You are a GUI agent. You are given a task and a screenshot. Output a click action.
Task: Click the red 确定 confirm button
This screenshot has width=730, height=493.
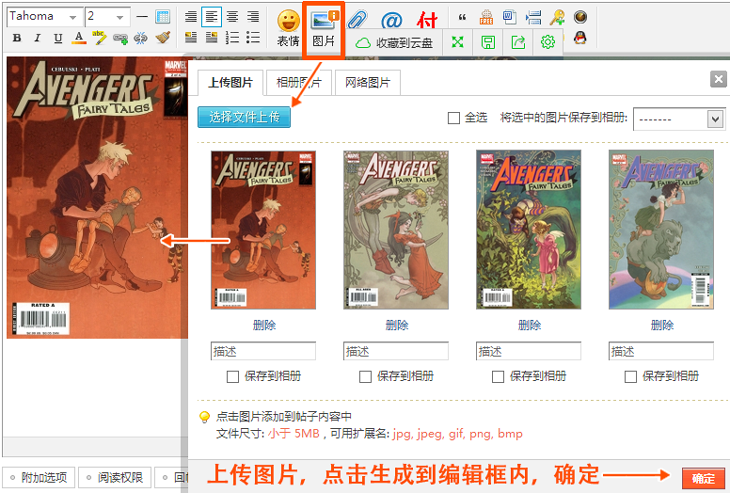coord(703,478)
